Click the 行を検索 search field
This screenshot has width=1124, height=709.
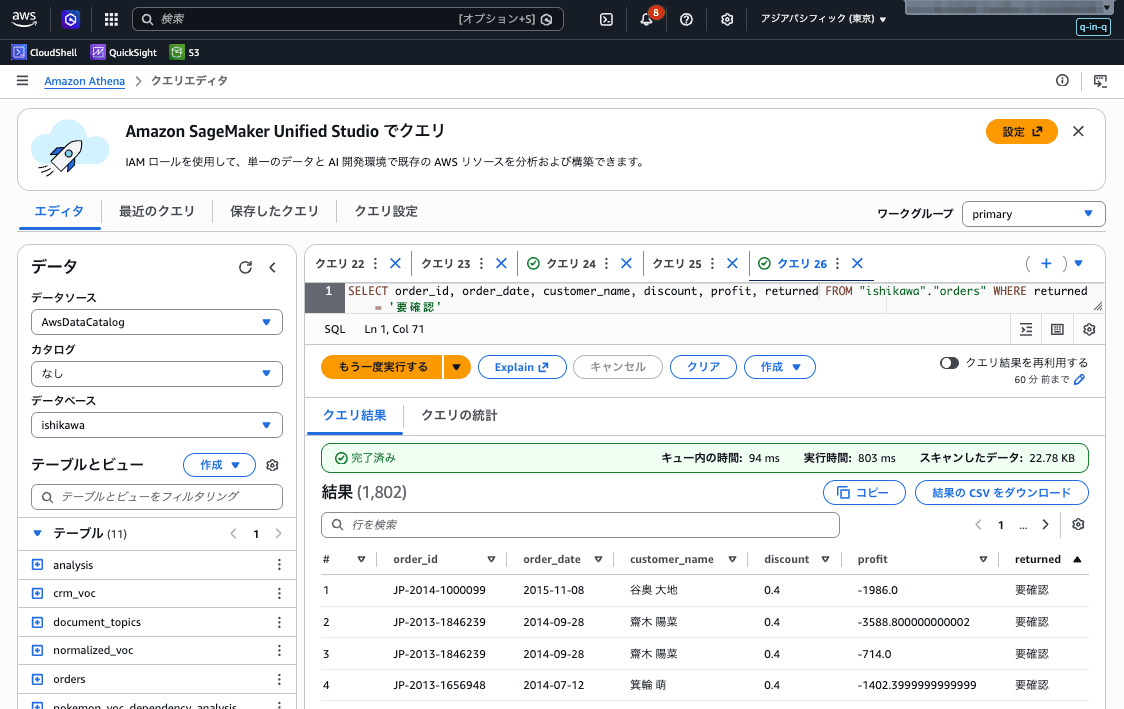coord(580,525)
